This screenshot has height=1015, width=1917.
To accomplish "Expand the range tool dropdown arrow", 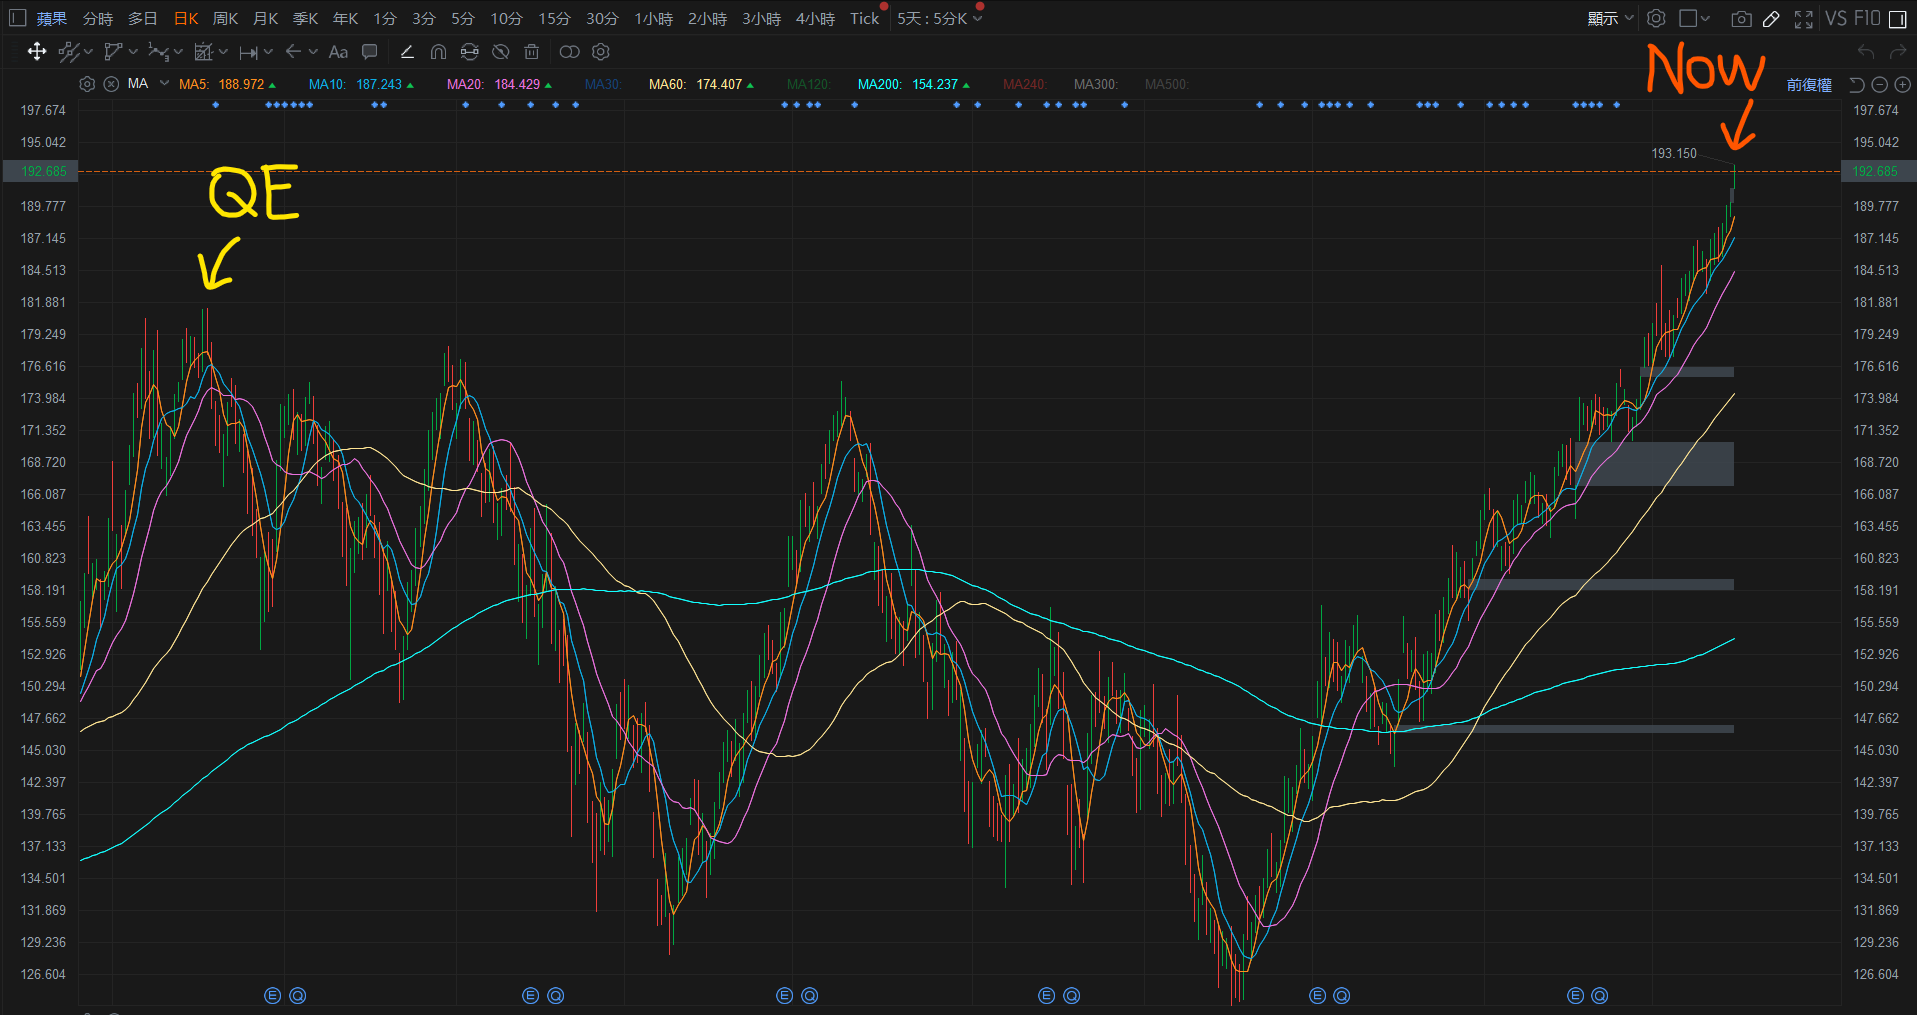I will pos(268,52).
